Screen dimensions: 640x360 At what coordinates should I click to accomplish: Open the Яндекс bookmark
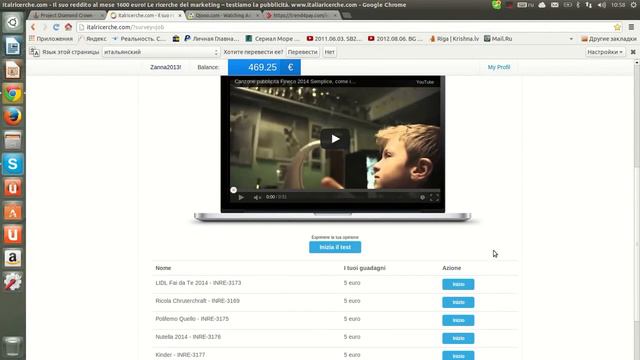[92, 39]
